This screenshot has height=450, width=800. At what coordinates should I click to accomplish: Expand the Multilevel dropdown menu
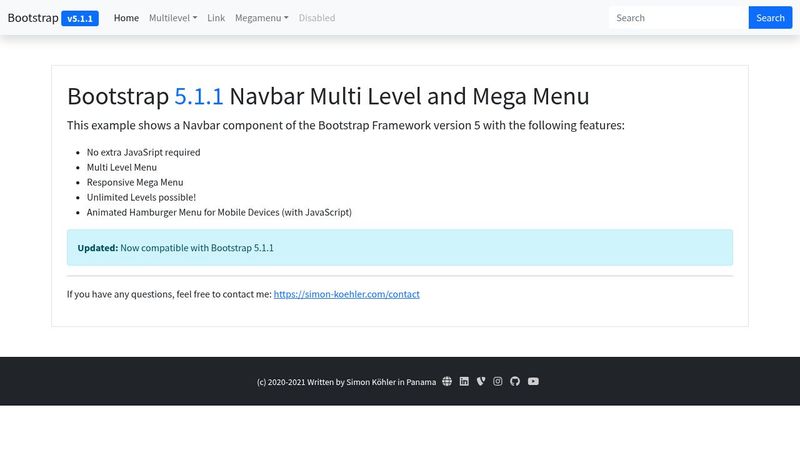(173, 18)
